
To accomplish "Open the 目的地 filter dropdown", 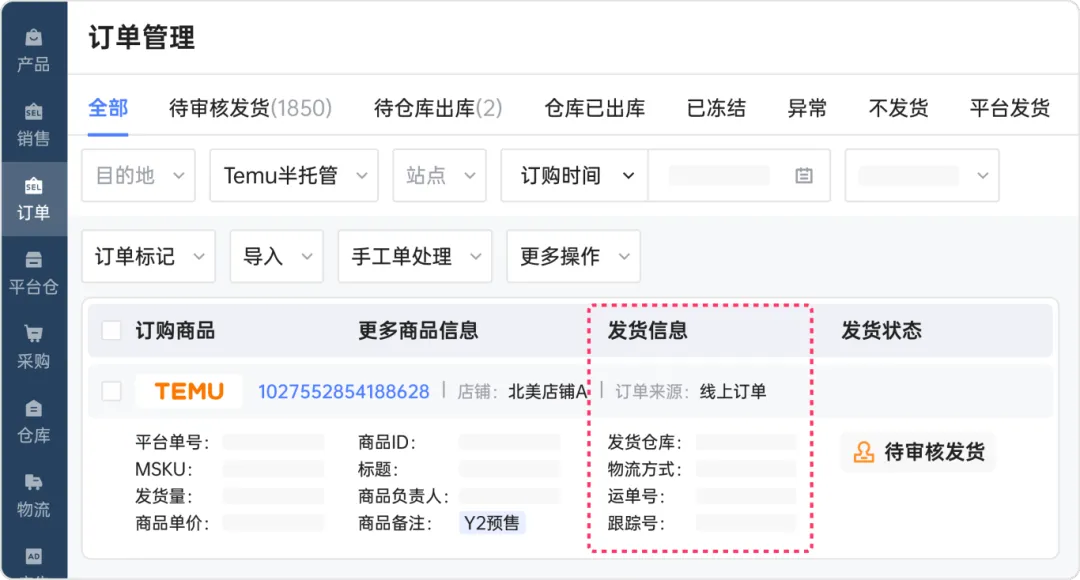I will (x=137, y=175).
